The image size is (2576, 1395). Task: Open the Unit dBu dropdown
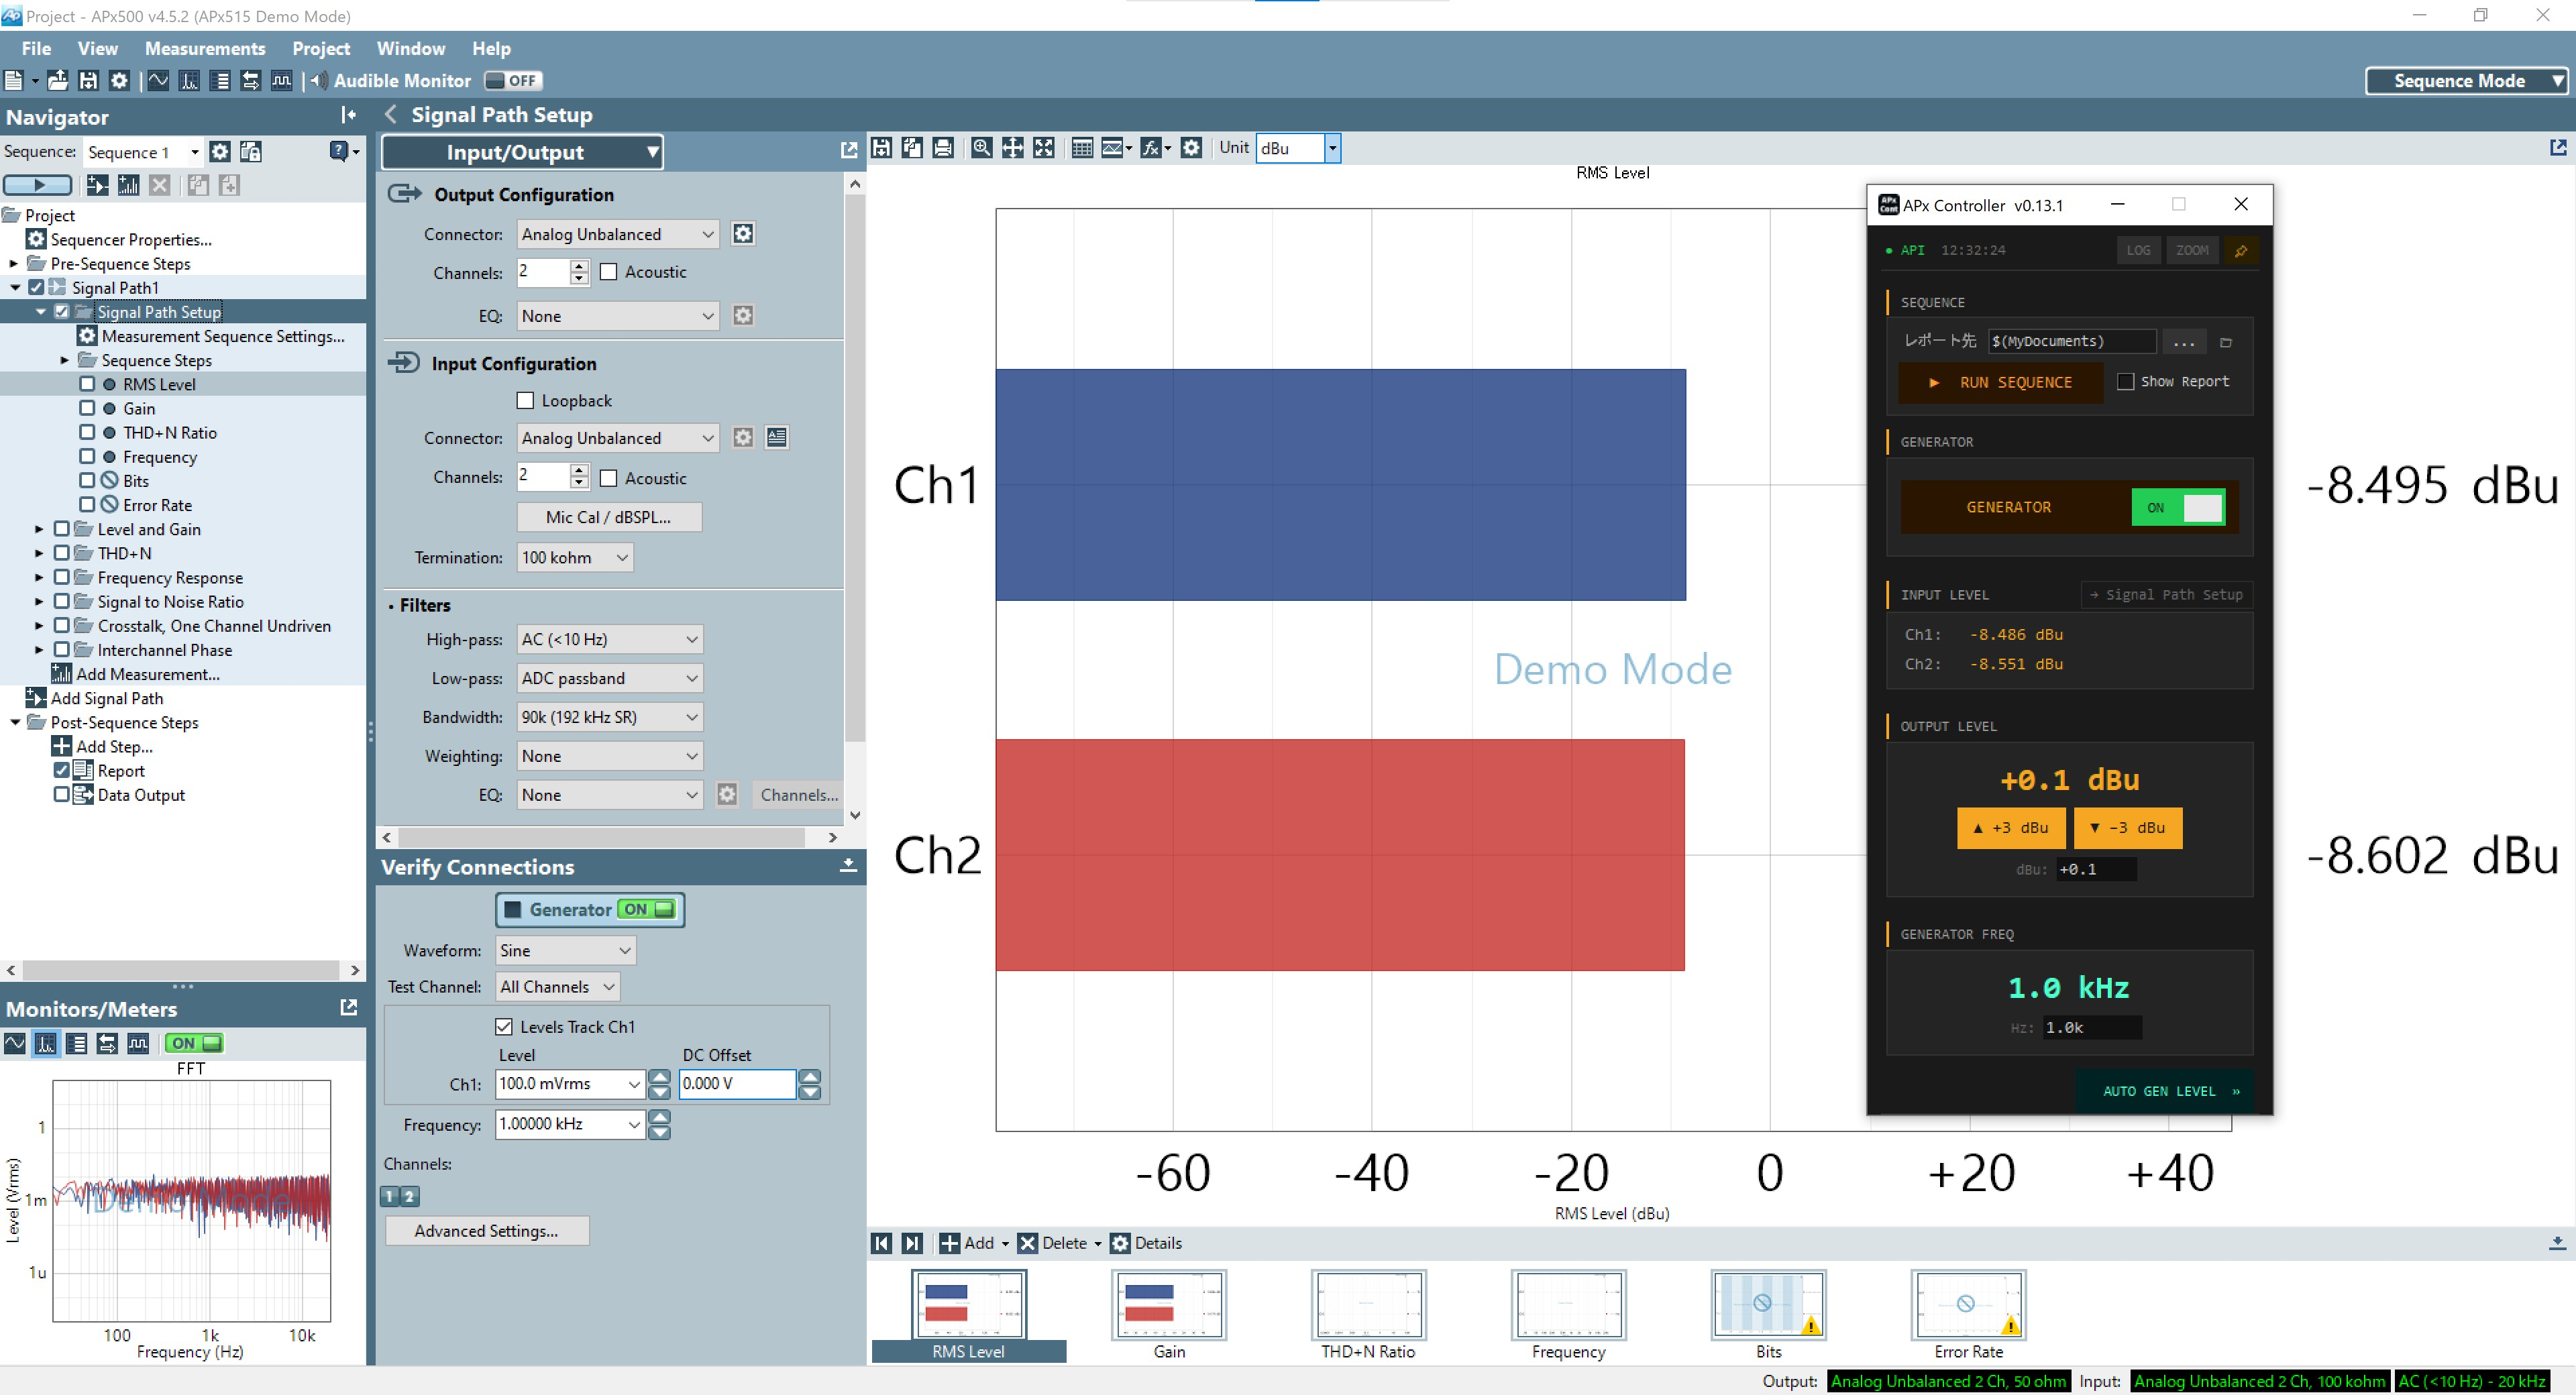pos(1332,148)
